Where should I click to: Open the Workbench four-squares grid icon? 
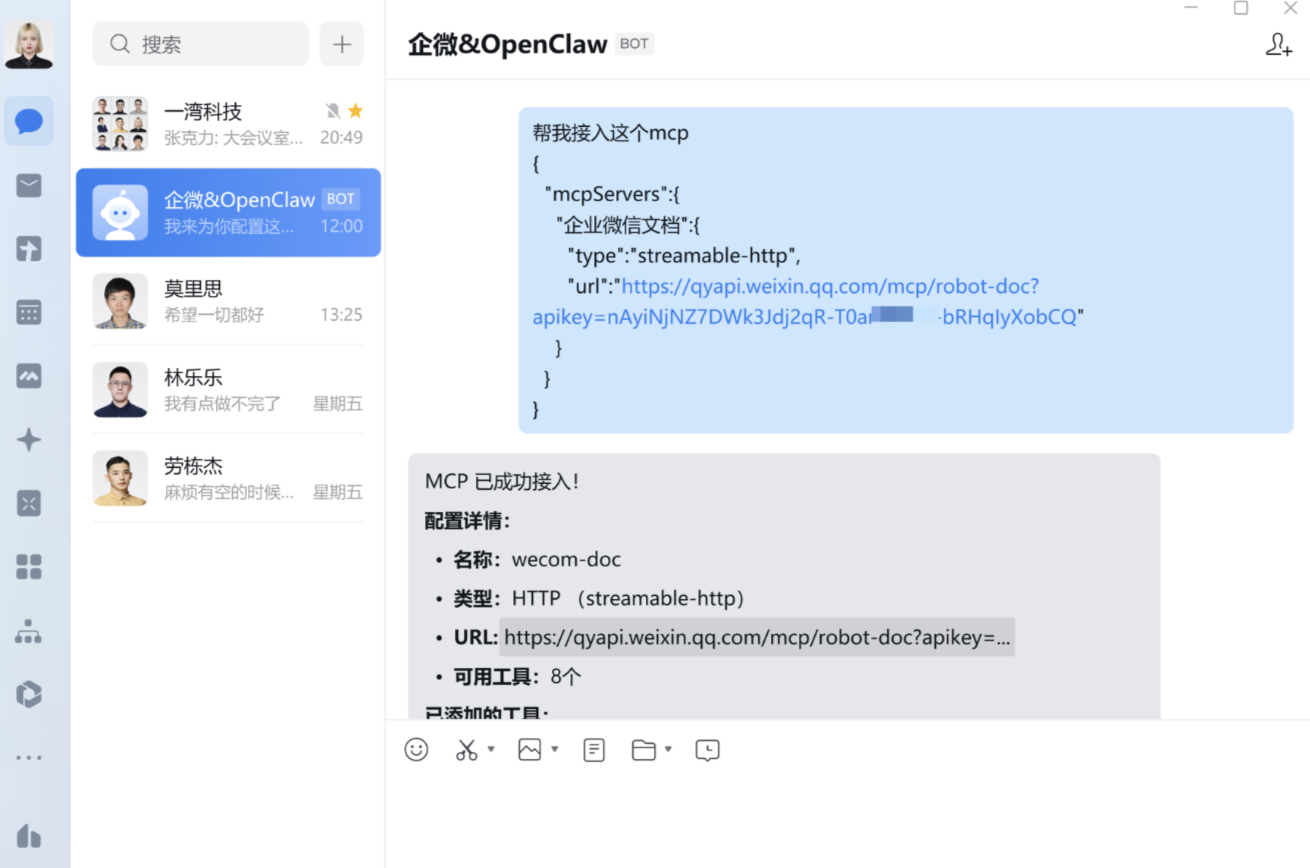[29, 567]
